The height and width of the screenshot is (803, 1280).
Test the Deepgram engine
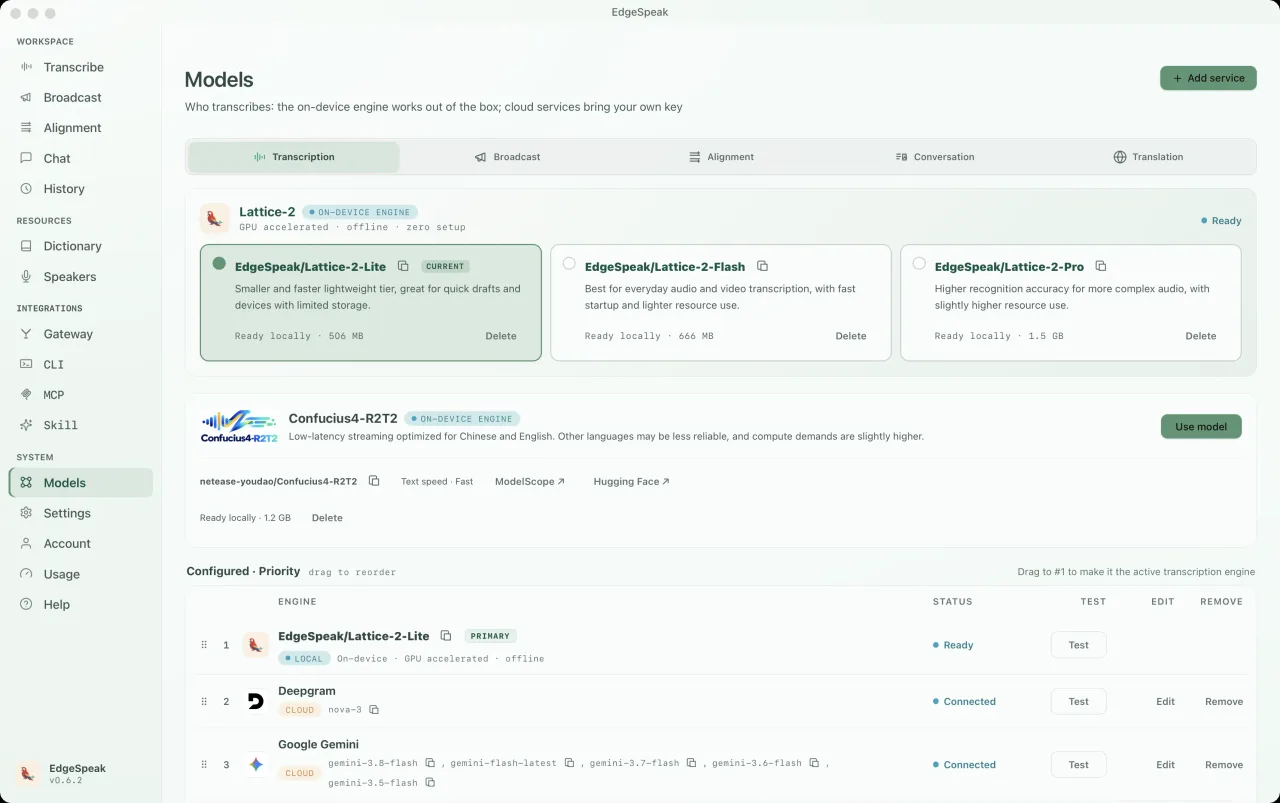point(1078,702)
